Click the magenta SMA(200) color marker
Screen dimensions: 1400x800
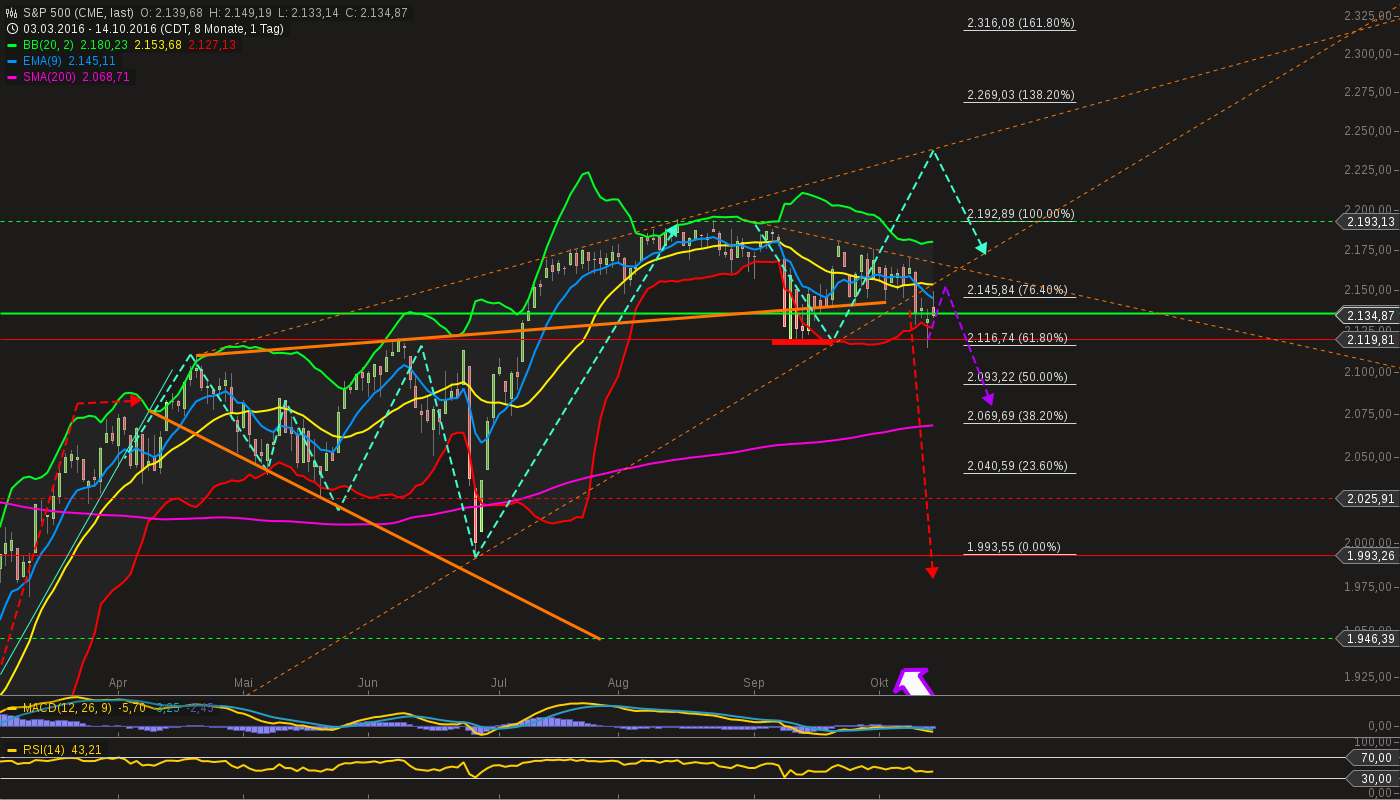(12, 77)
